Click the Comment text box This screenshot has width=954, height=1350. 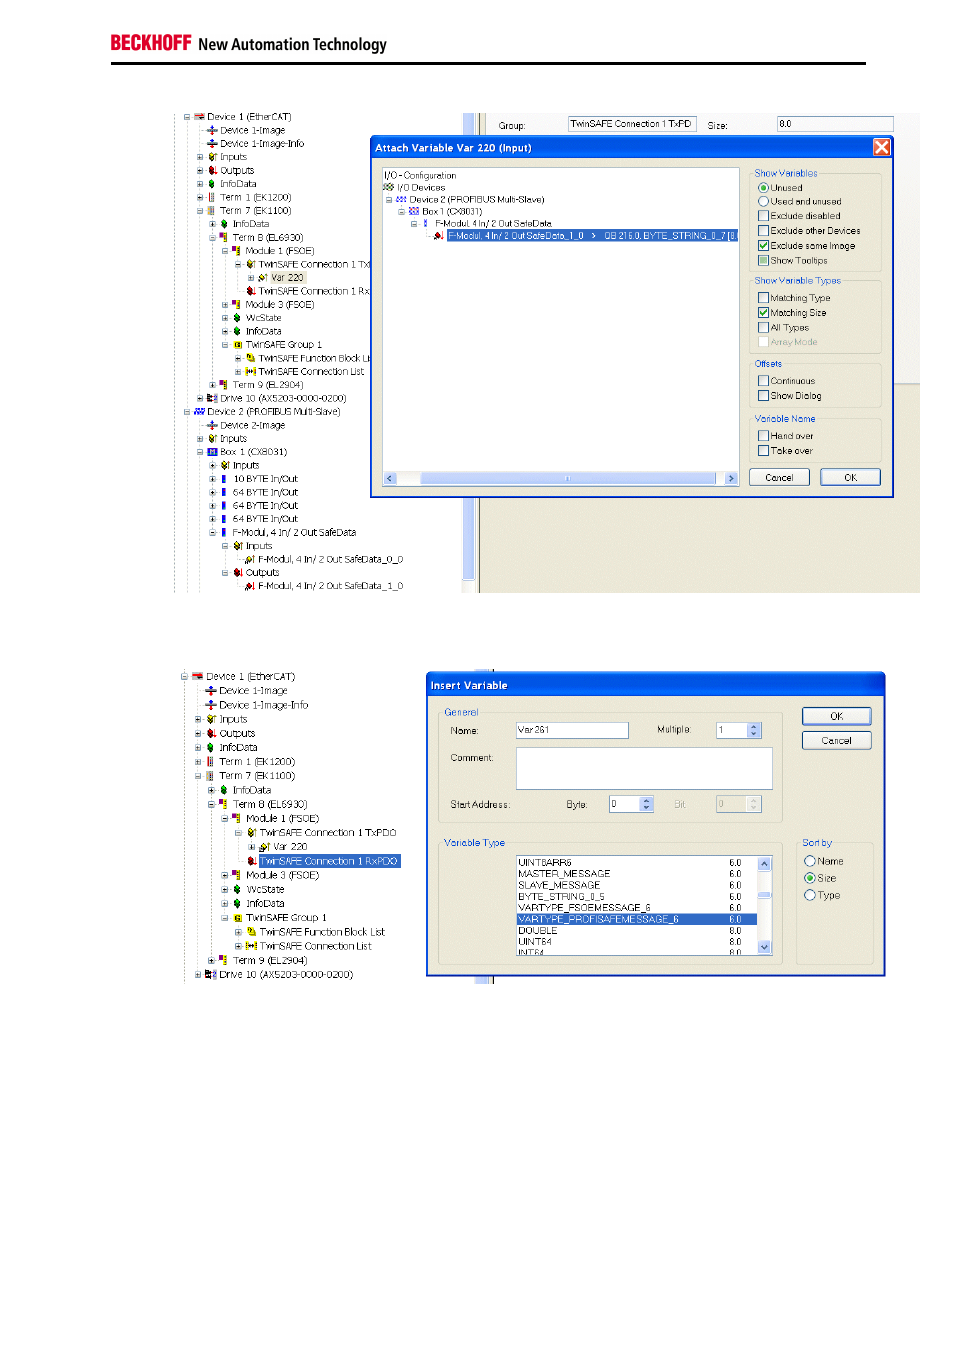[644, 768]
